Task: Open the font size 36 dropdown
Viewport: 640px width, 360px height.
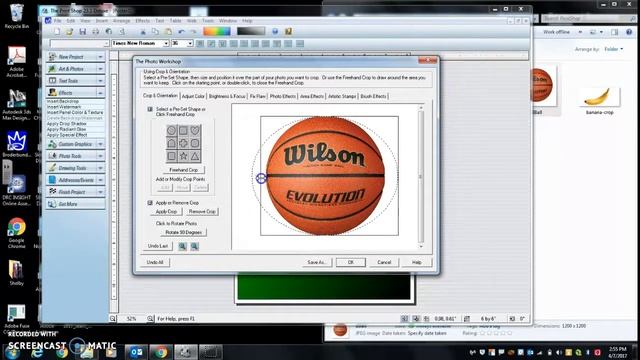Action: pyautogui.click(x=190, y=43)
